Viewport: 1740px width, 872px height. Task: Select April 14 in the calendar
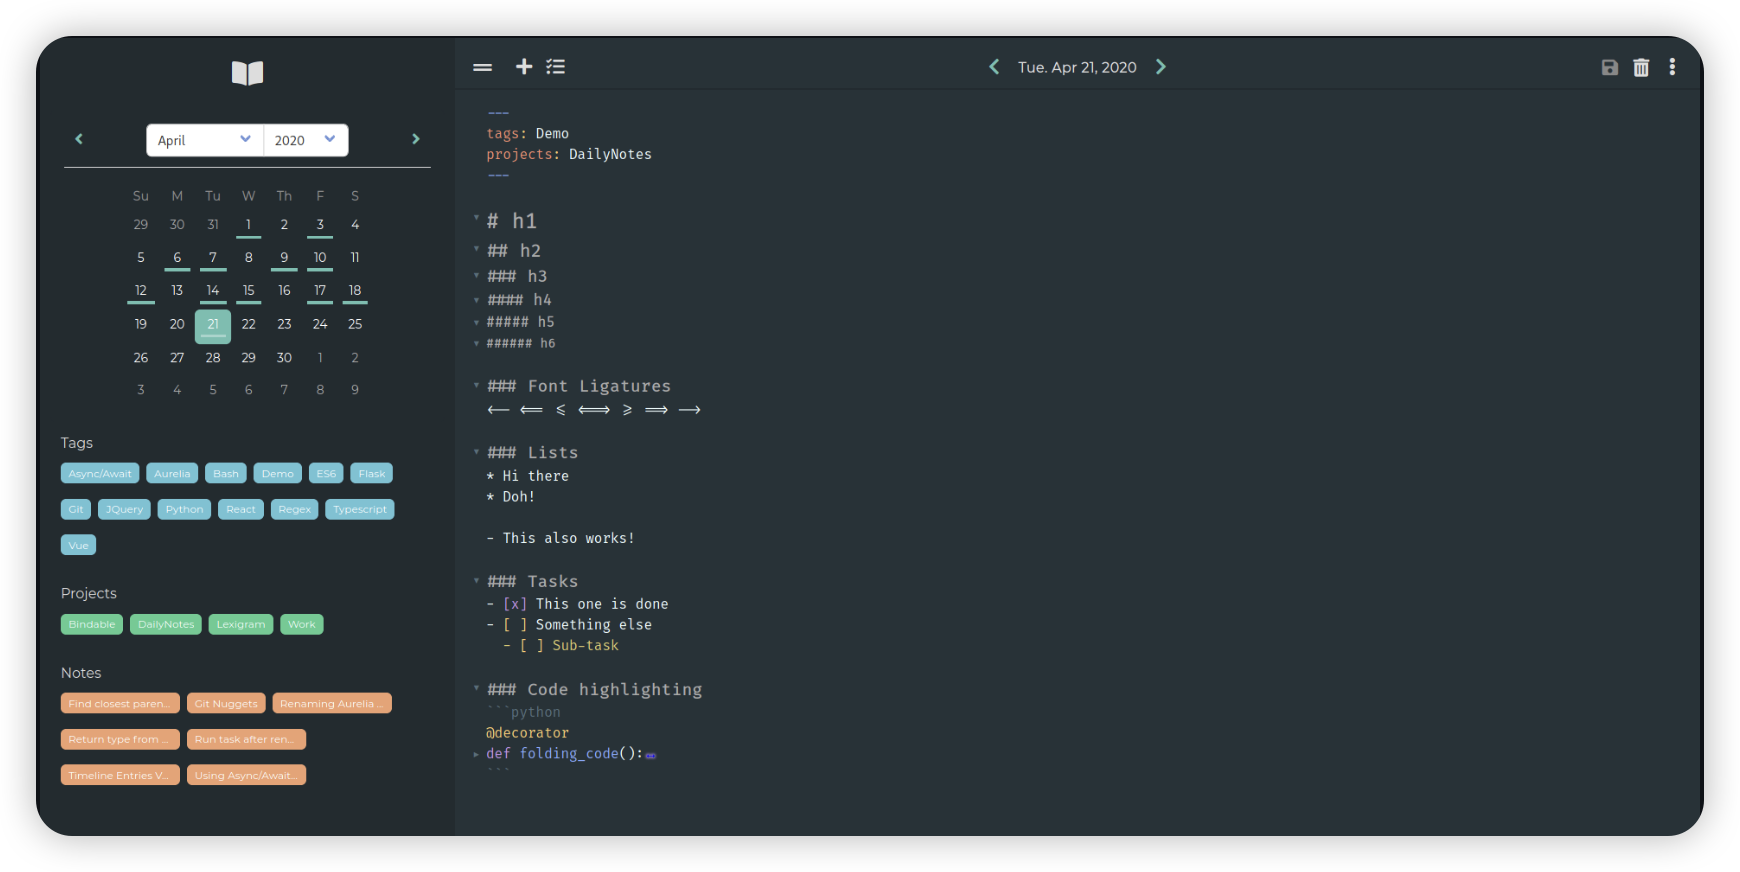[213, 291]
